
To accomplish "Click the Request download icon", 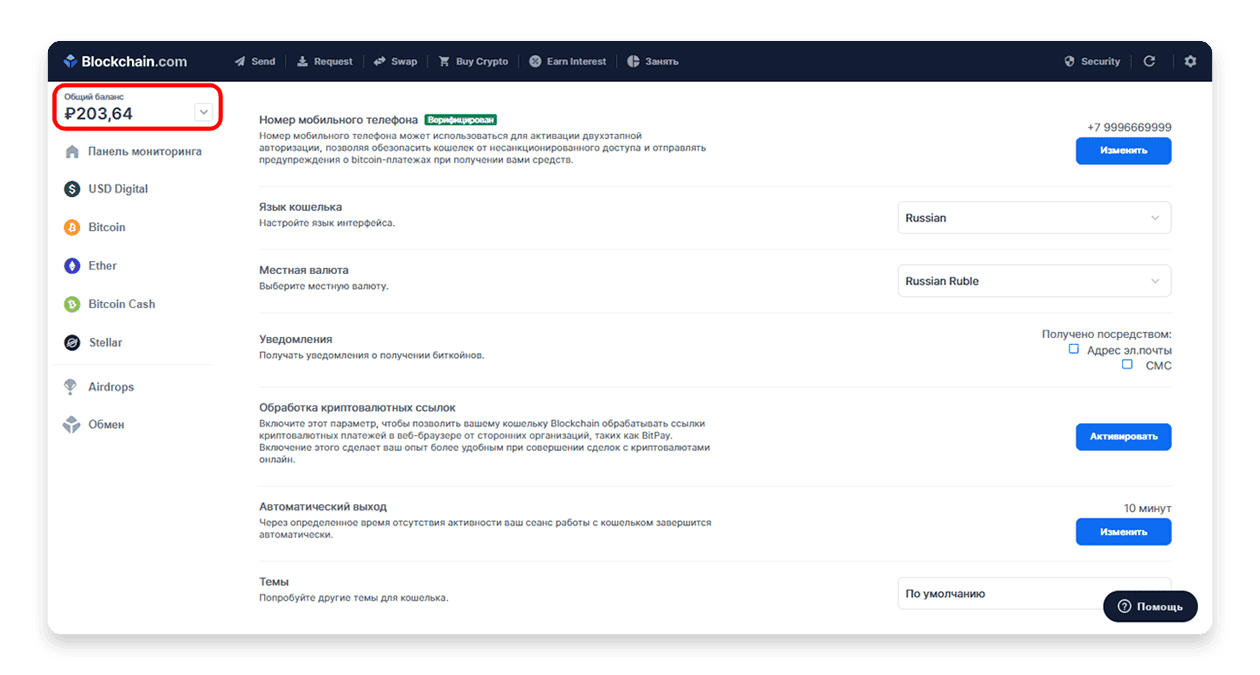I will point(302,61).
